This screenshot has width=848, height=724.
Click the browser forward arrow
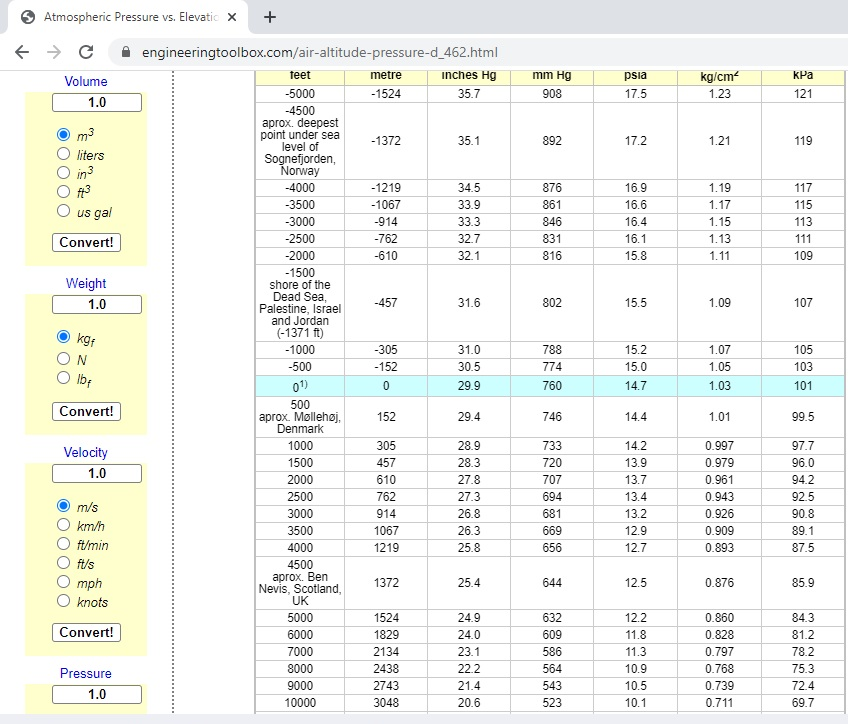click(x=54, y=52)
